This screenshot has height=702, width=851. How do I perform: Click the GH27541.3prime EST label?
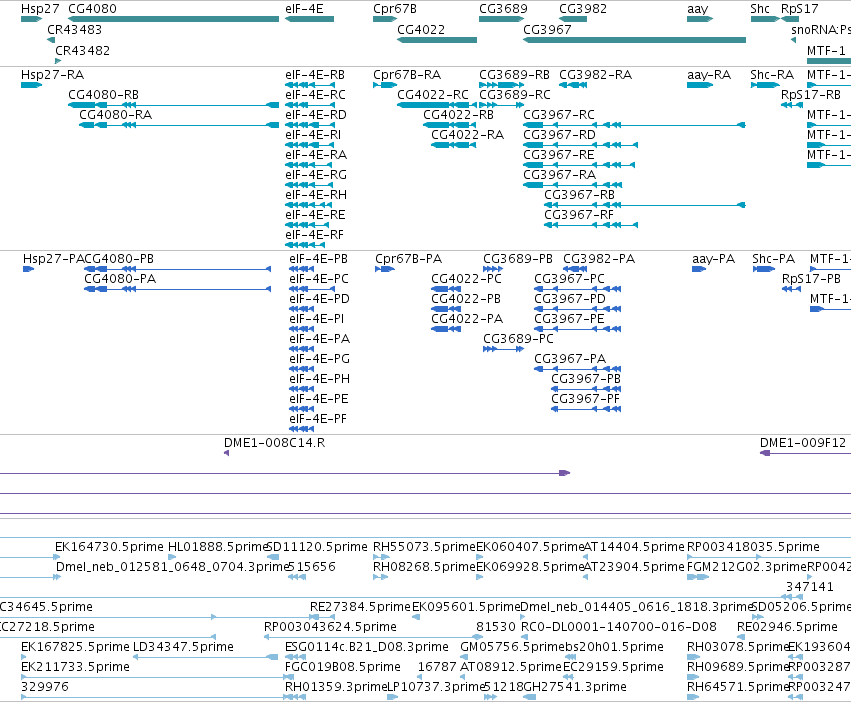[x=575, y=686]
